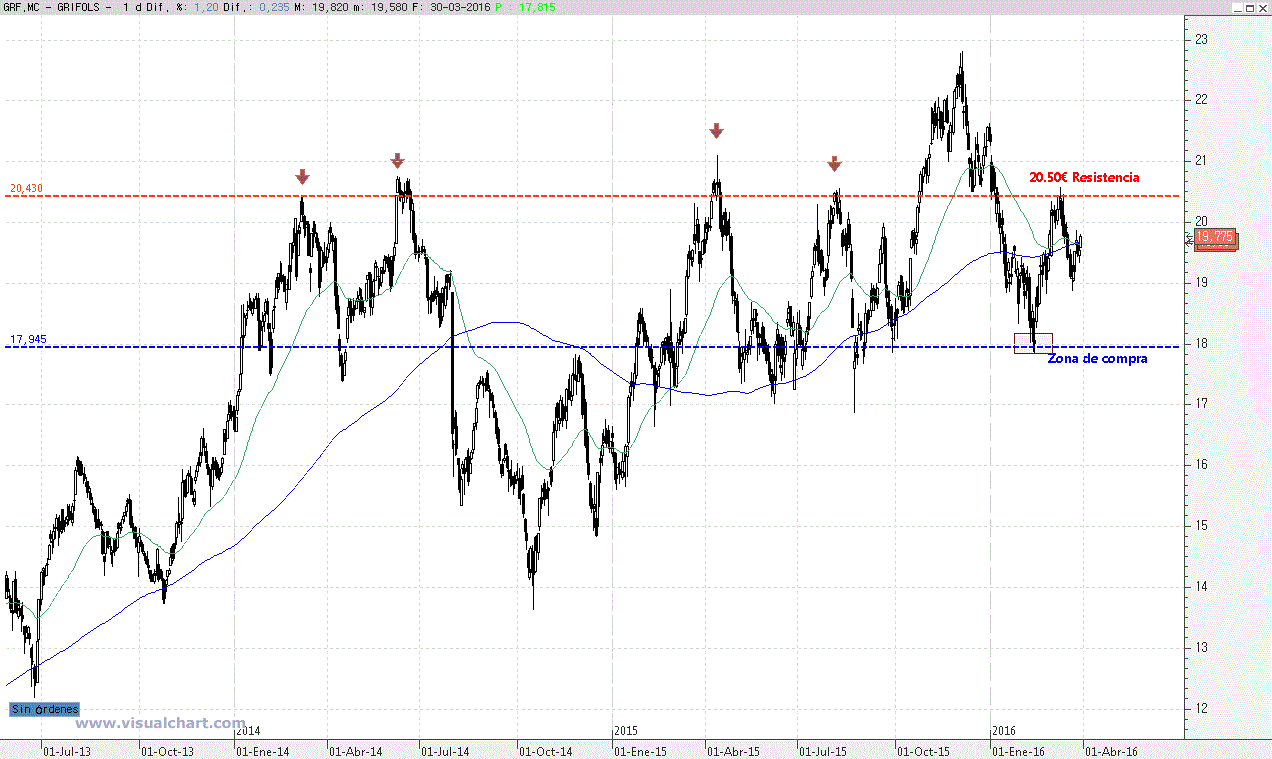Image resolution: width=1272 pixels, height=759 pixels.
Task: Select the 17,945 support level label
Action: coord(27,339)
